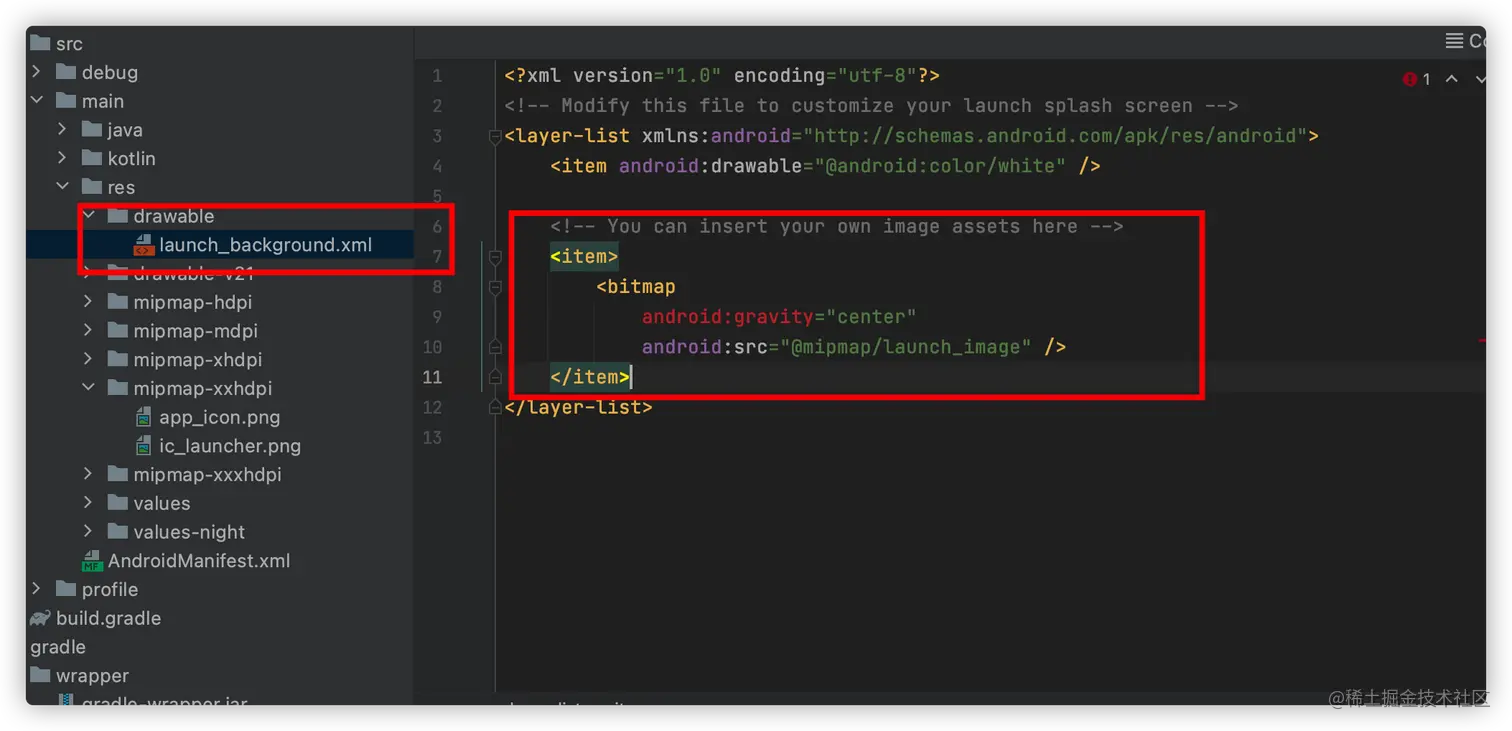Click the android:gravity attribute text
Viewport: 1512px width, 731px height.
[x=728, y=317]
